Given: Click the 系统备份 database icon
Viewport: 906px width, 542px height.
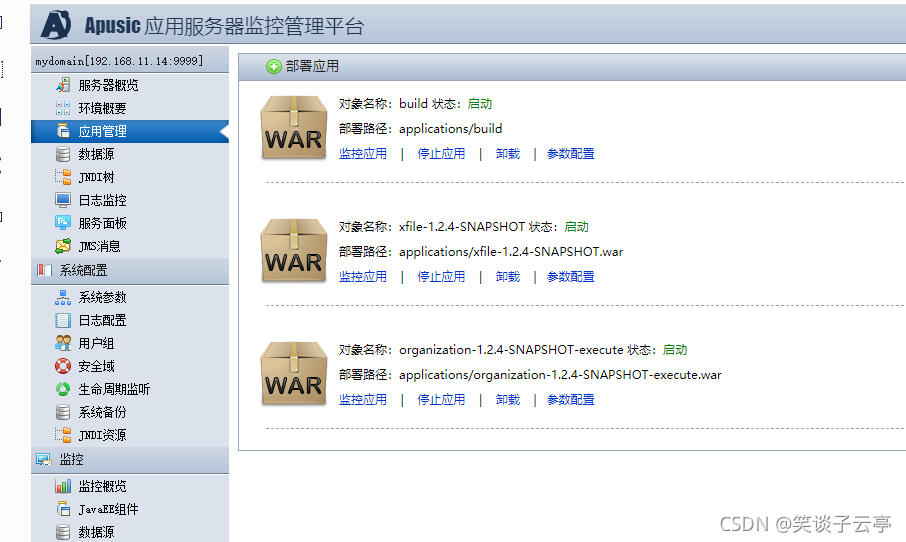Looking at the screenshot, I should tap(63, 412).
